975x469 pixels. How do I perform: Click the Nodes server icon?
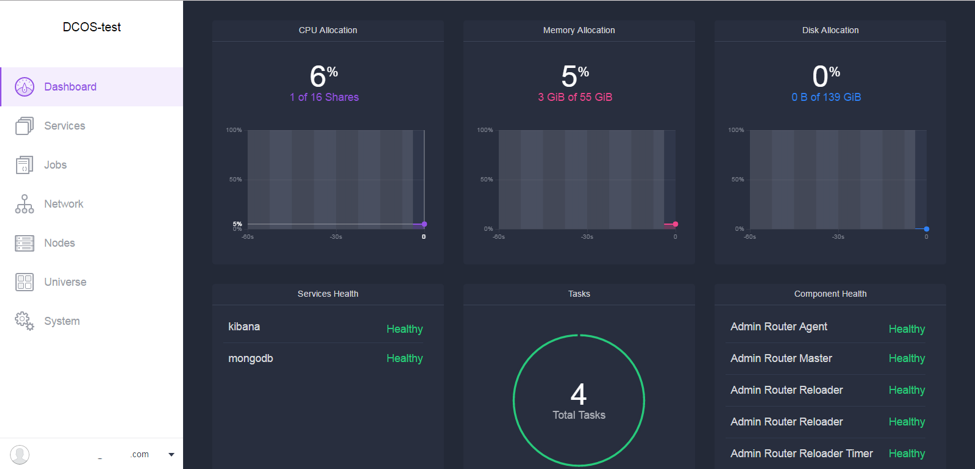pos(25,243)
